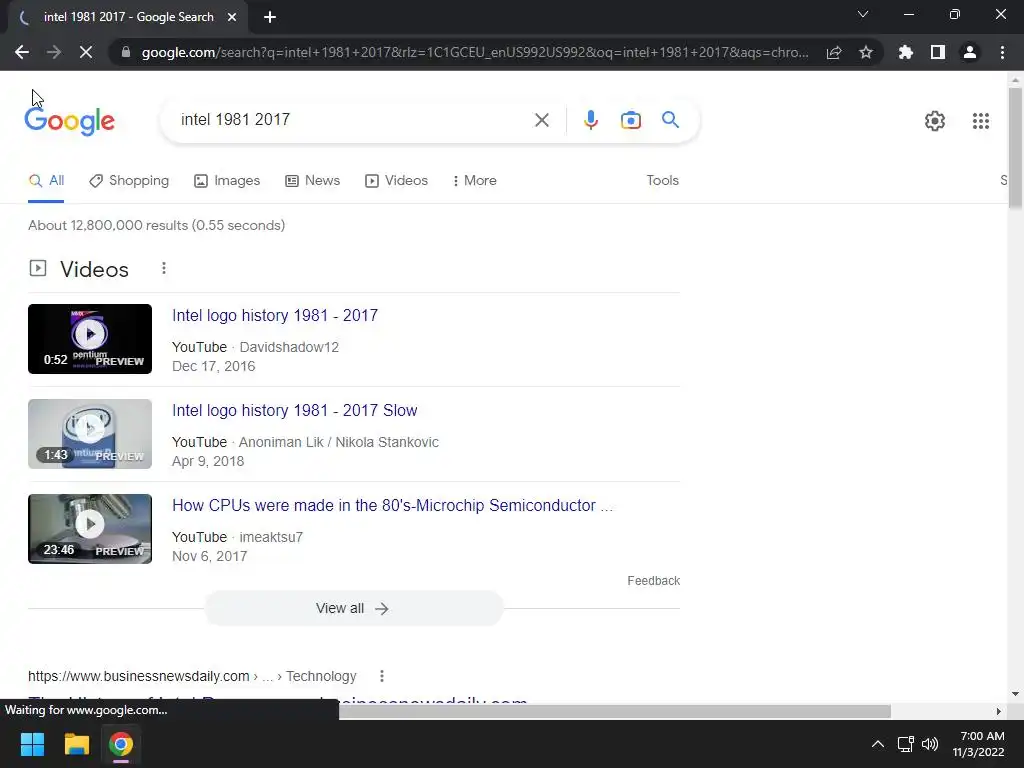Start a voice search with the microphone

click(590, 120)
